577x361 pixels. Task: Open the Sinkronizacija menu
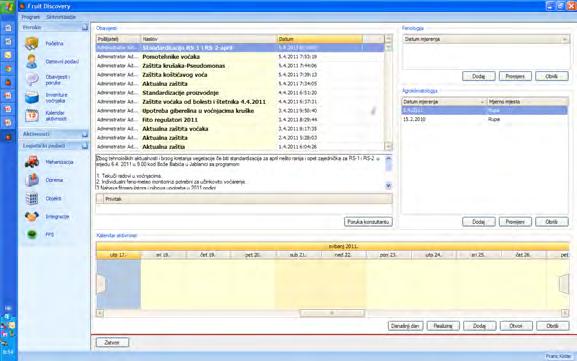tap(61, 17)
